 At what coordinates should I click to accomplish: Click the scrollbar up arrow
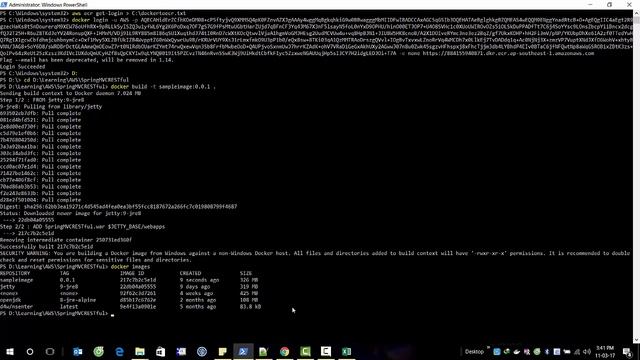636,13
